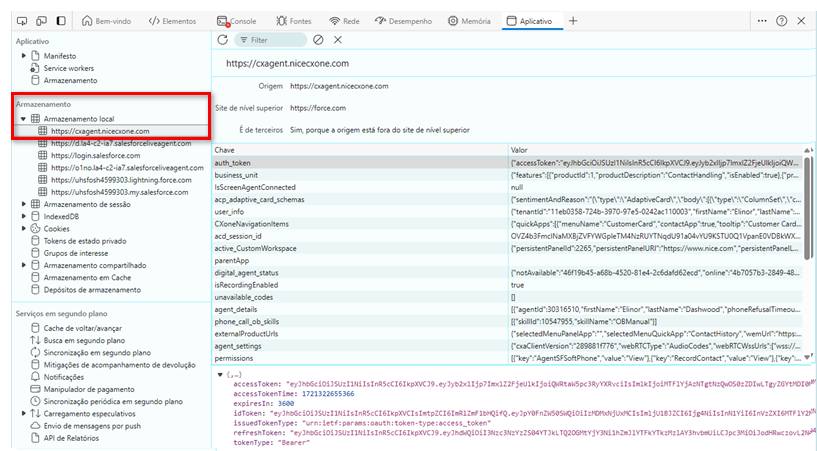The width and height of the screenshot is (817, 451).
Task: Expand the Manifesto tree item
Action: tap(24, 56)
